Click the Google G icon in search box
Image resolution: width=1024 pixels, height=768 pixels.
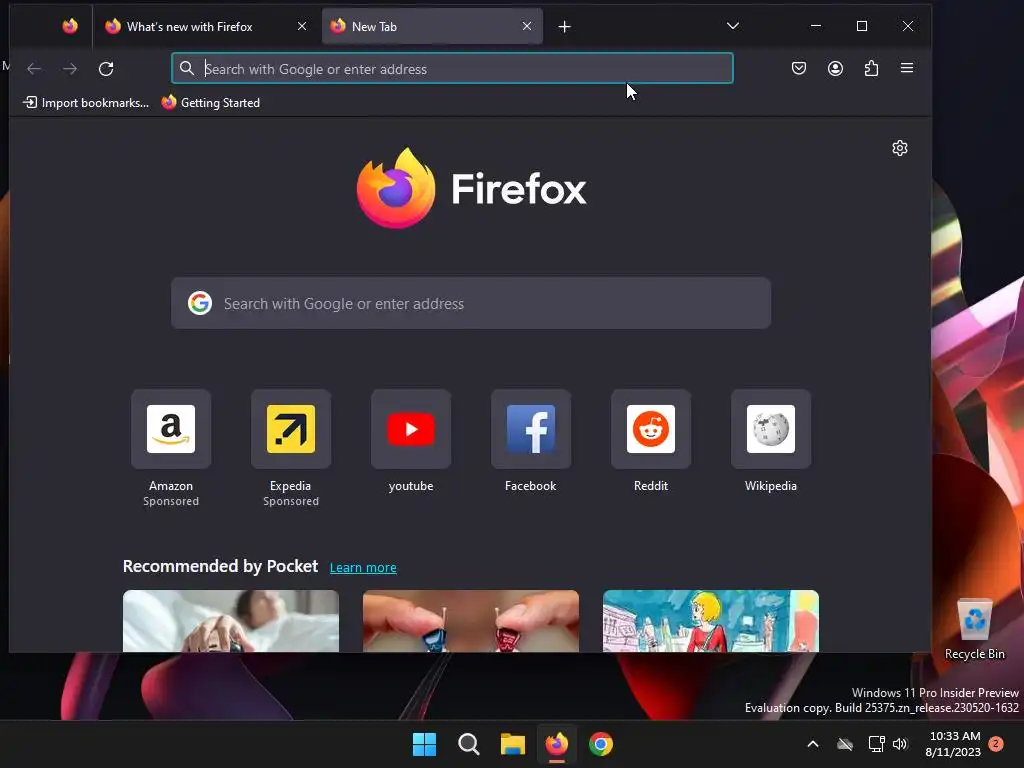[x=200, y=303]
